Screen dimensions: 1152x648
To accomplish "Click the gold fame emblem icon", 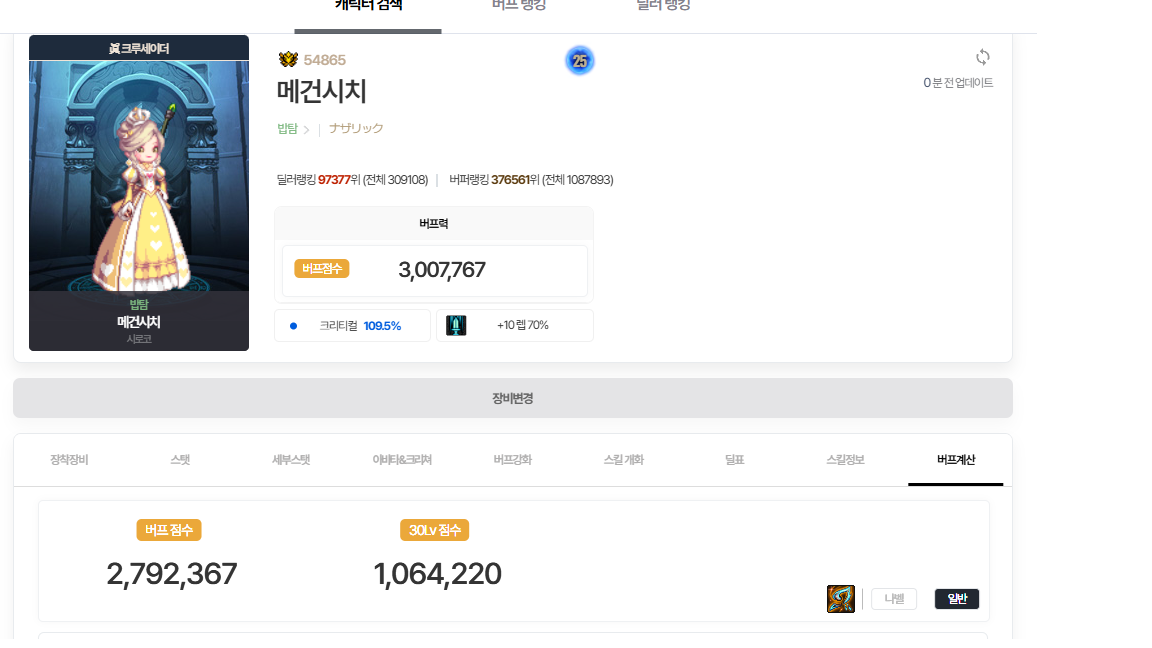I will tap(288, 60).
